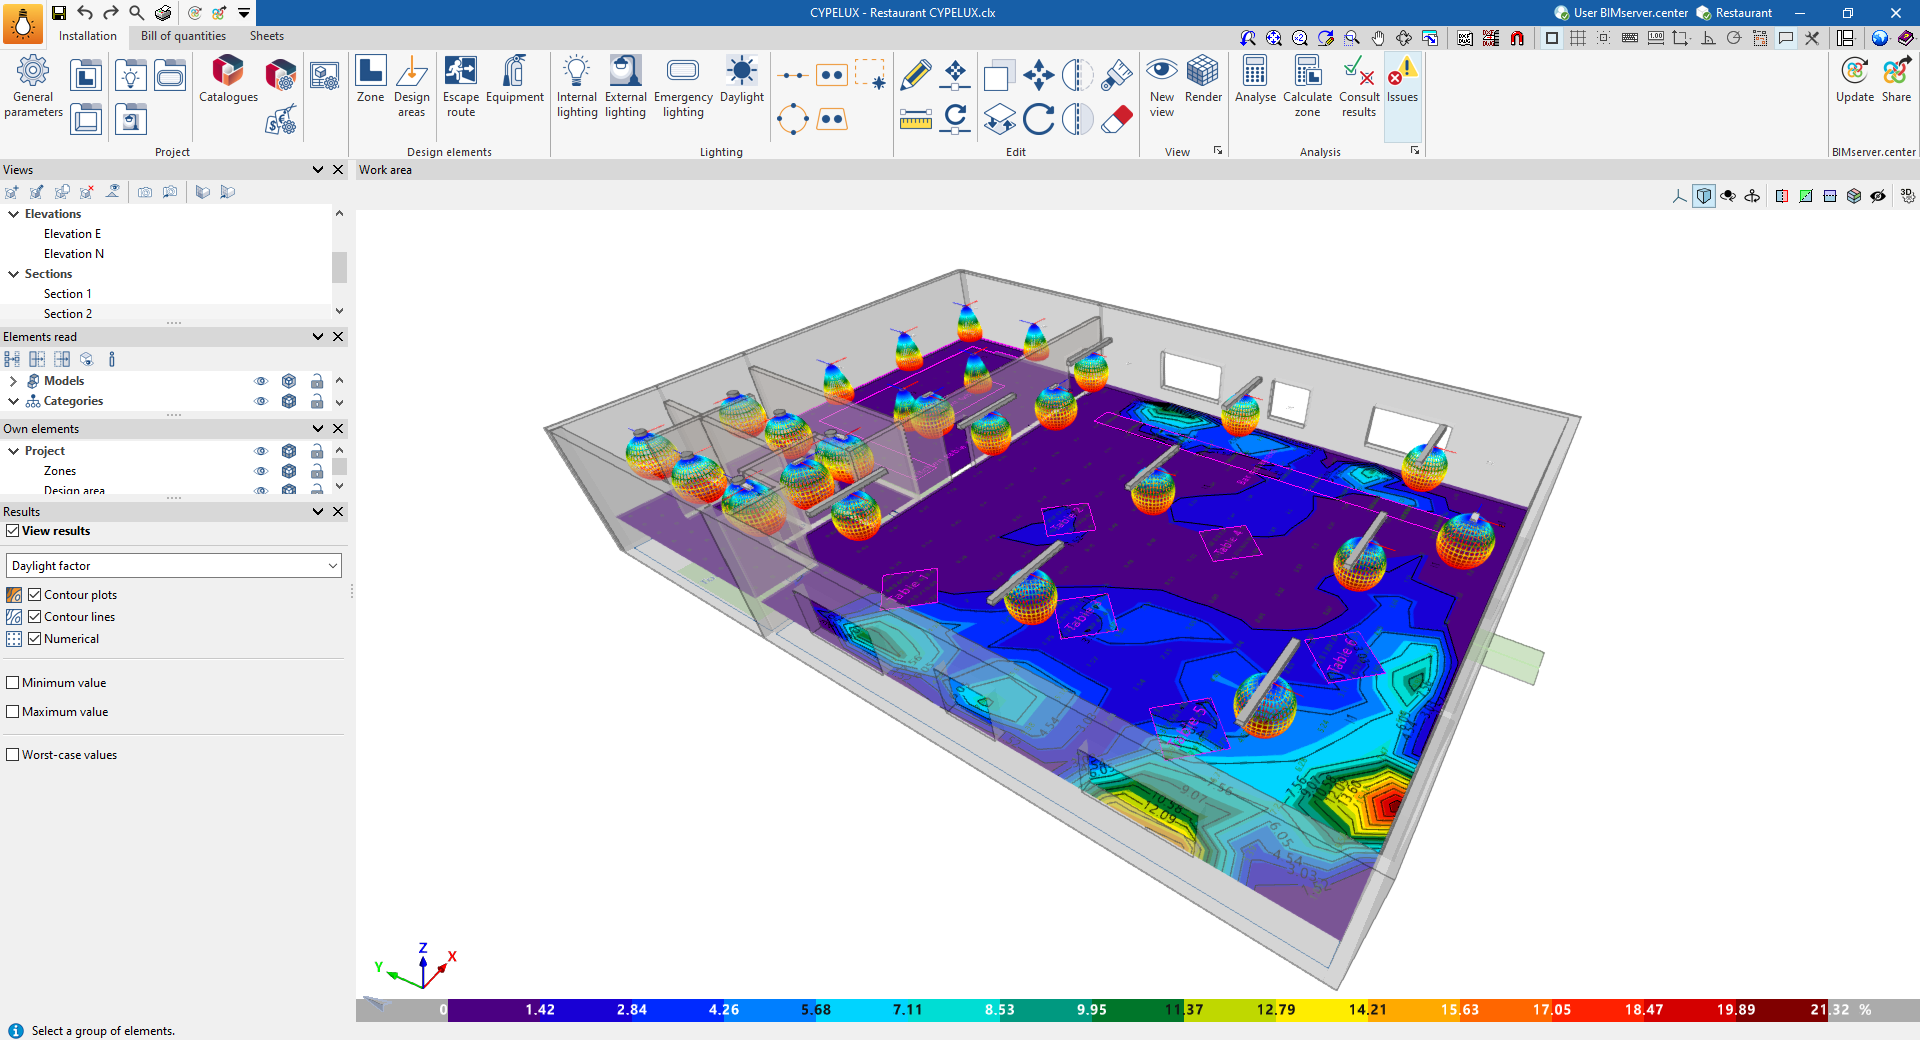Toggle the View results checkbox
The height and width of the screenshot is (1040, 1920).
(x=13, y=531)
